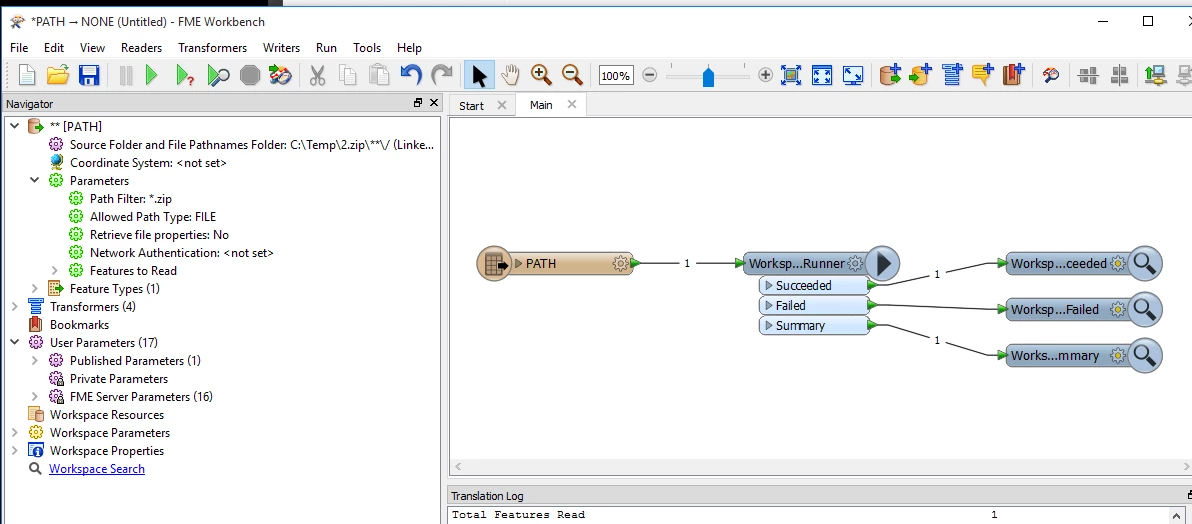1192x524 pixels.
Task: Toggle full screen canvas icon
Action: 853,75
